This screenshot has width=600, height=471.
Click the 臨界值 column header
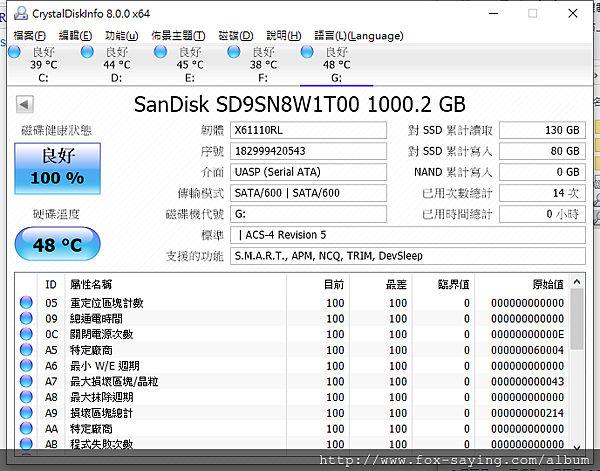(x=443, y=284)
